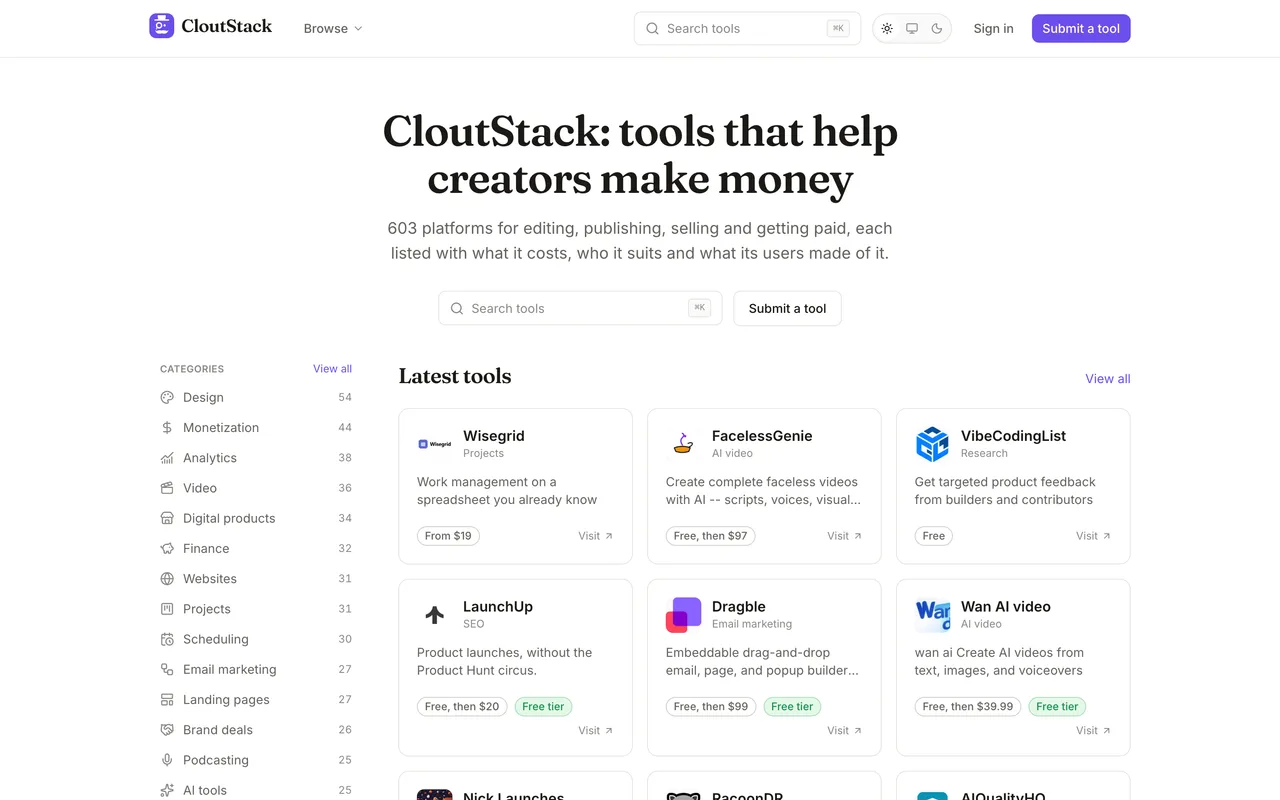
Task: Open the Dragble card title
Action: click(x=739, y=607)
